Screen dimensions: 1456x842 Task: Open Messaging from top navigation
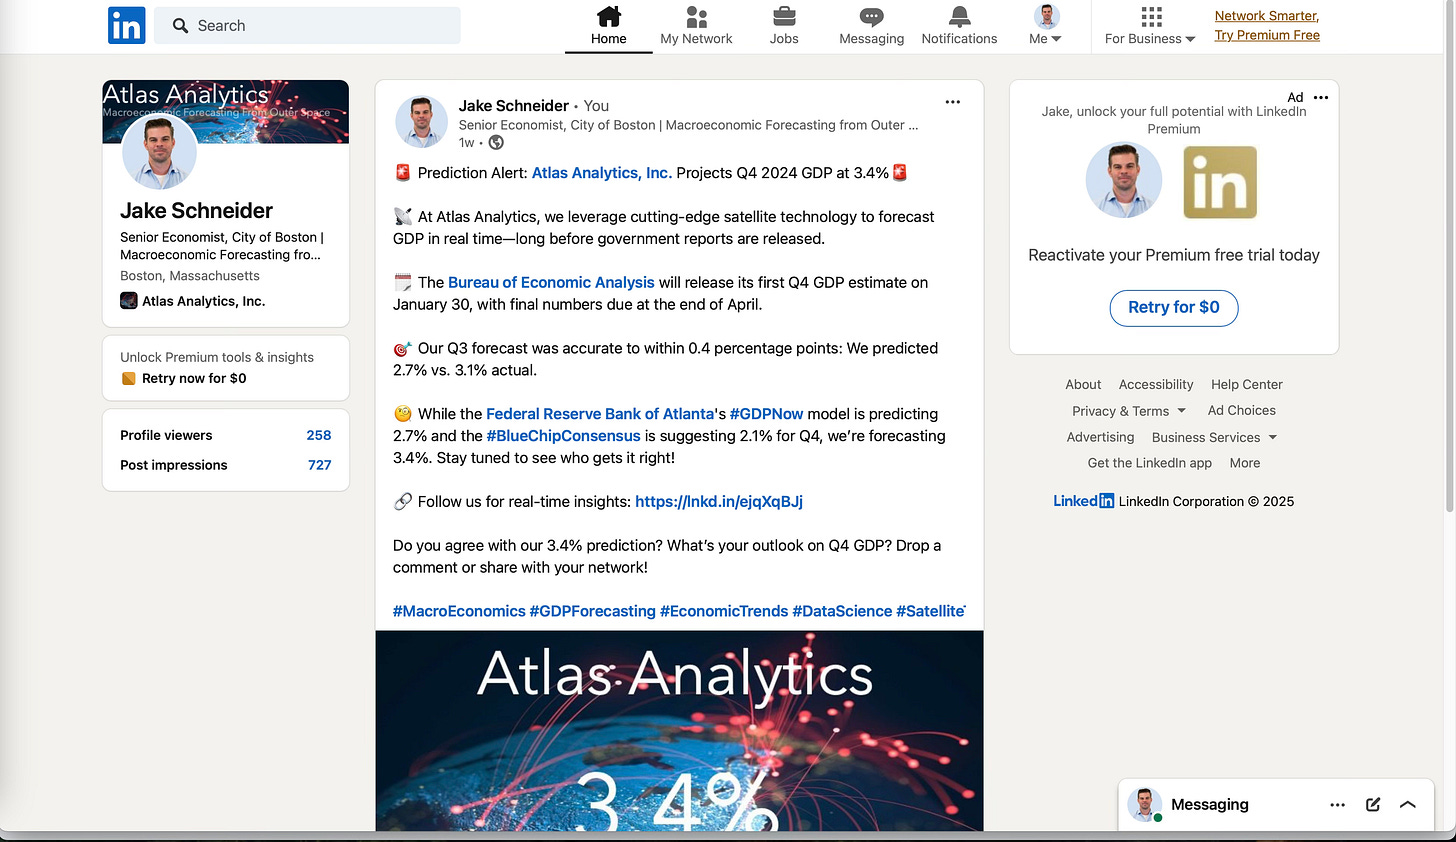coord(871,27)
